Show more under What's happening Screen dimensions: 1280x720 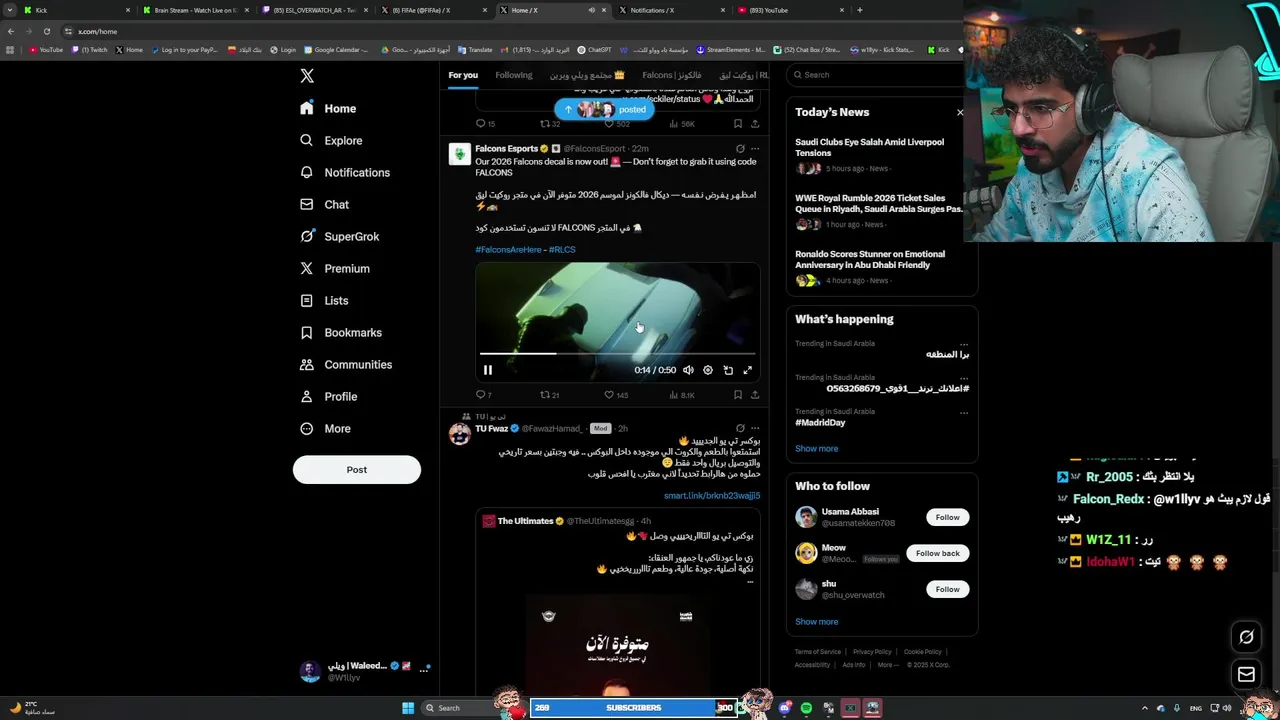coord(817,449)
